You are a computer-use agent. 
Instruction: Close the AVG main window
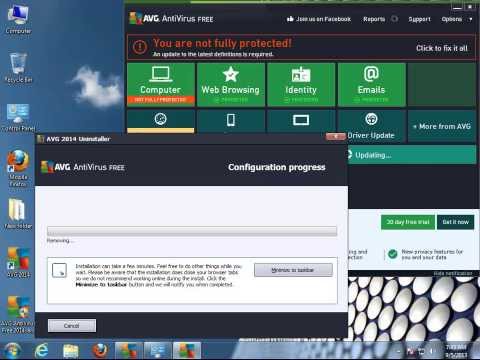[x=470, y=6]
